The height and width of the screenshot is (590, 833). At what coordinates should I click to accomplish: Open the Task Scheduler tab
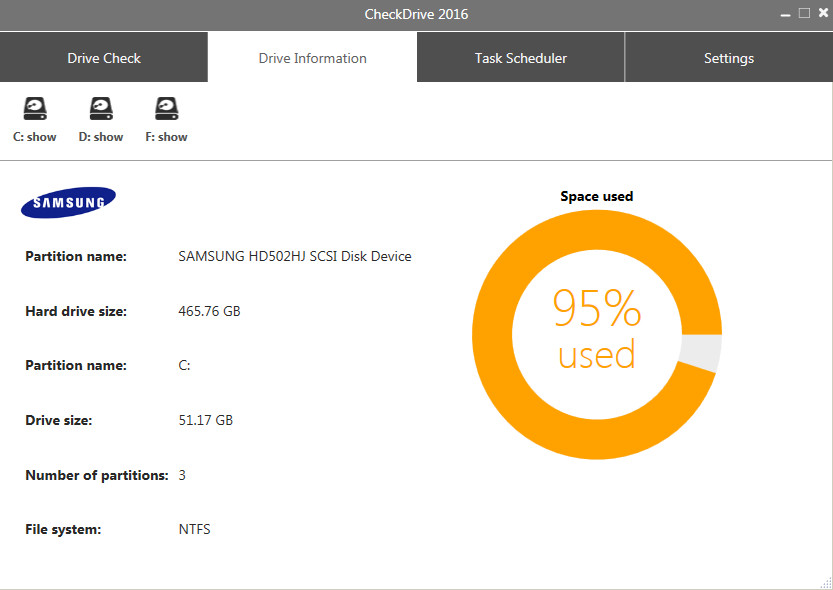[521, 57]
